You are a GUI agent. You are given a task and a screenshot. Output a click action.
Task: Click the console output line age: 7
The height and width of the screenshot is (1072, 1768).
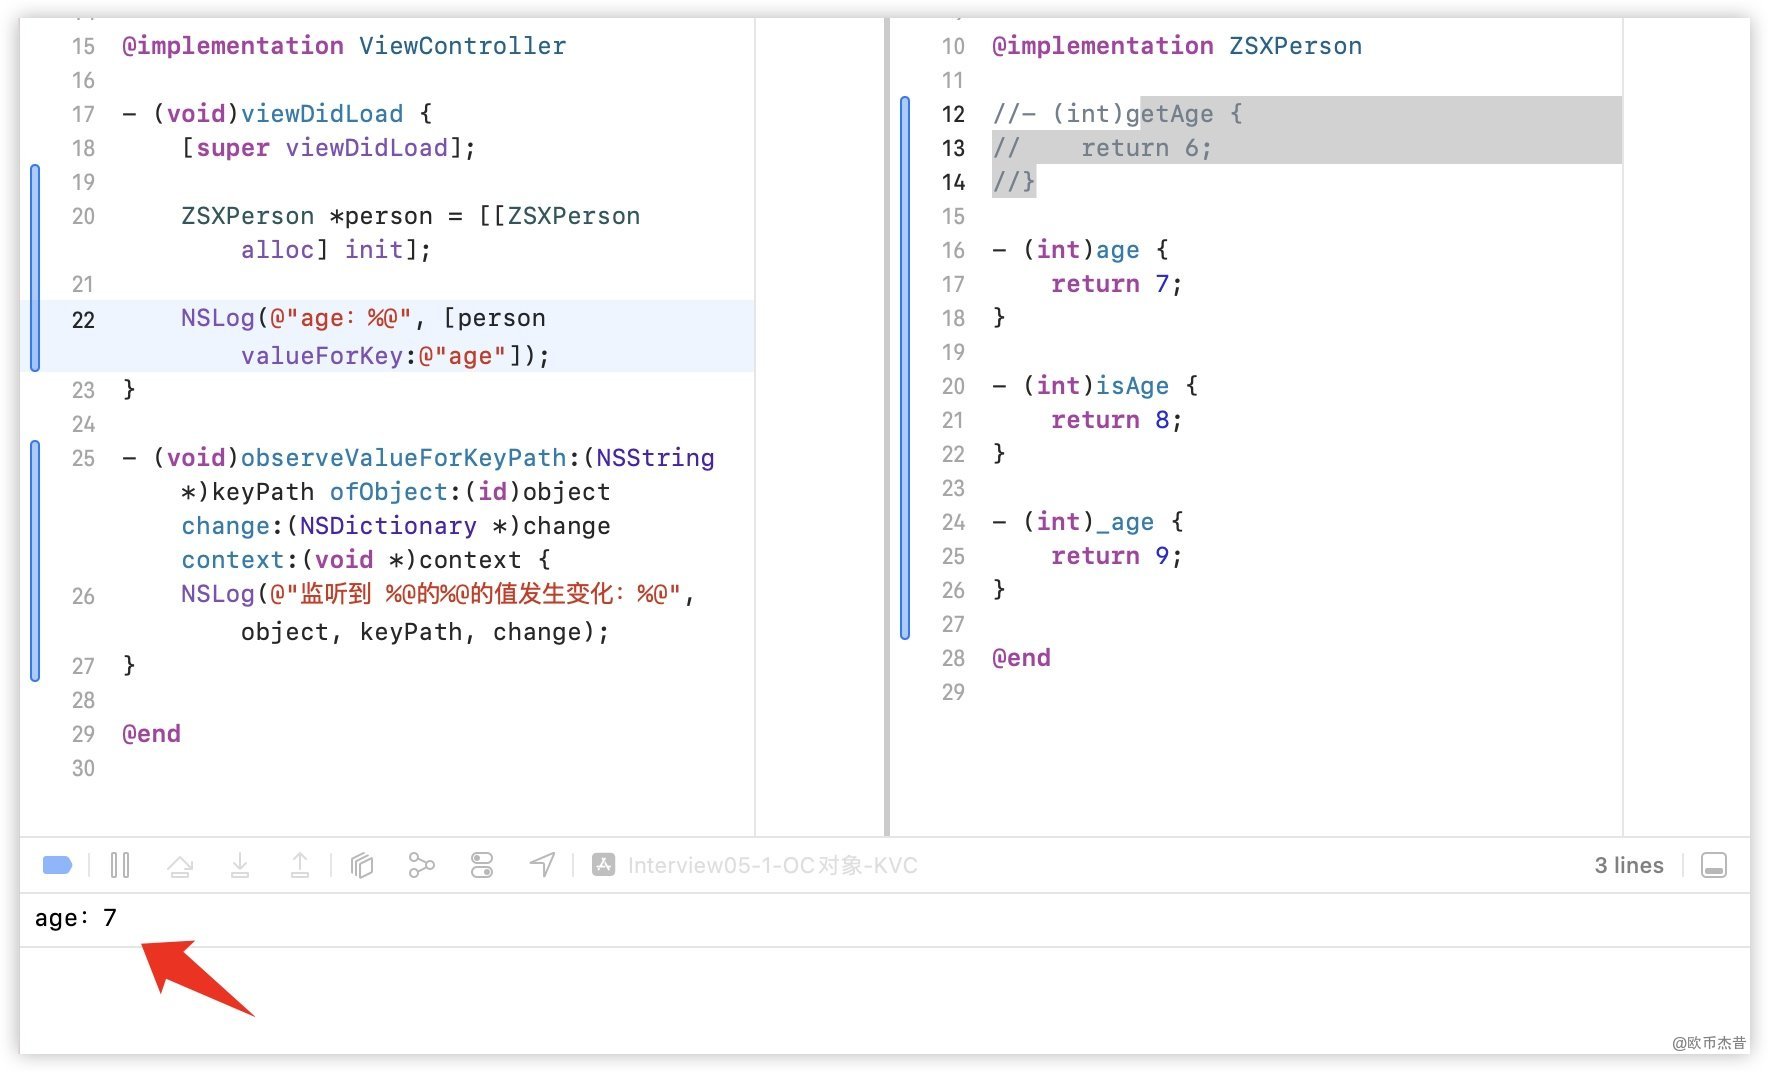76,918
